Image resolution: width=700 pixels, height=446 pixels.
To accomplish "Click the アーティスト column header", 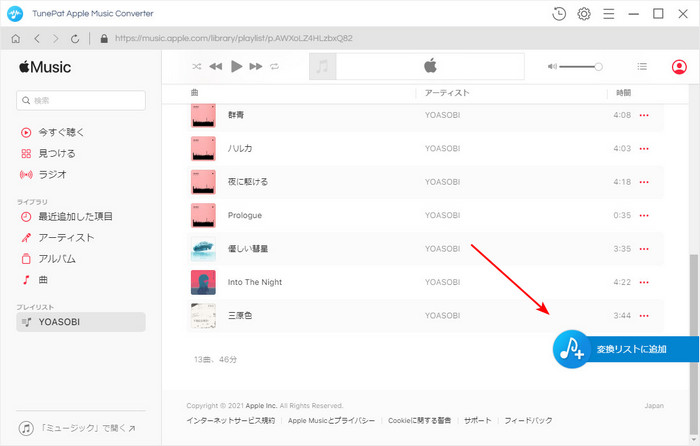I will point(447,93).
